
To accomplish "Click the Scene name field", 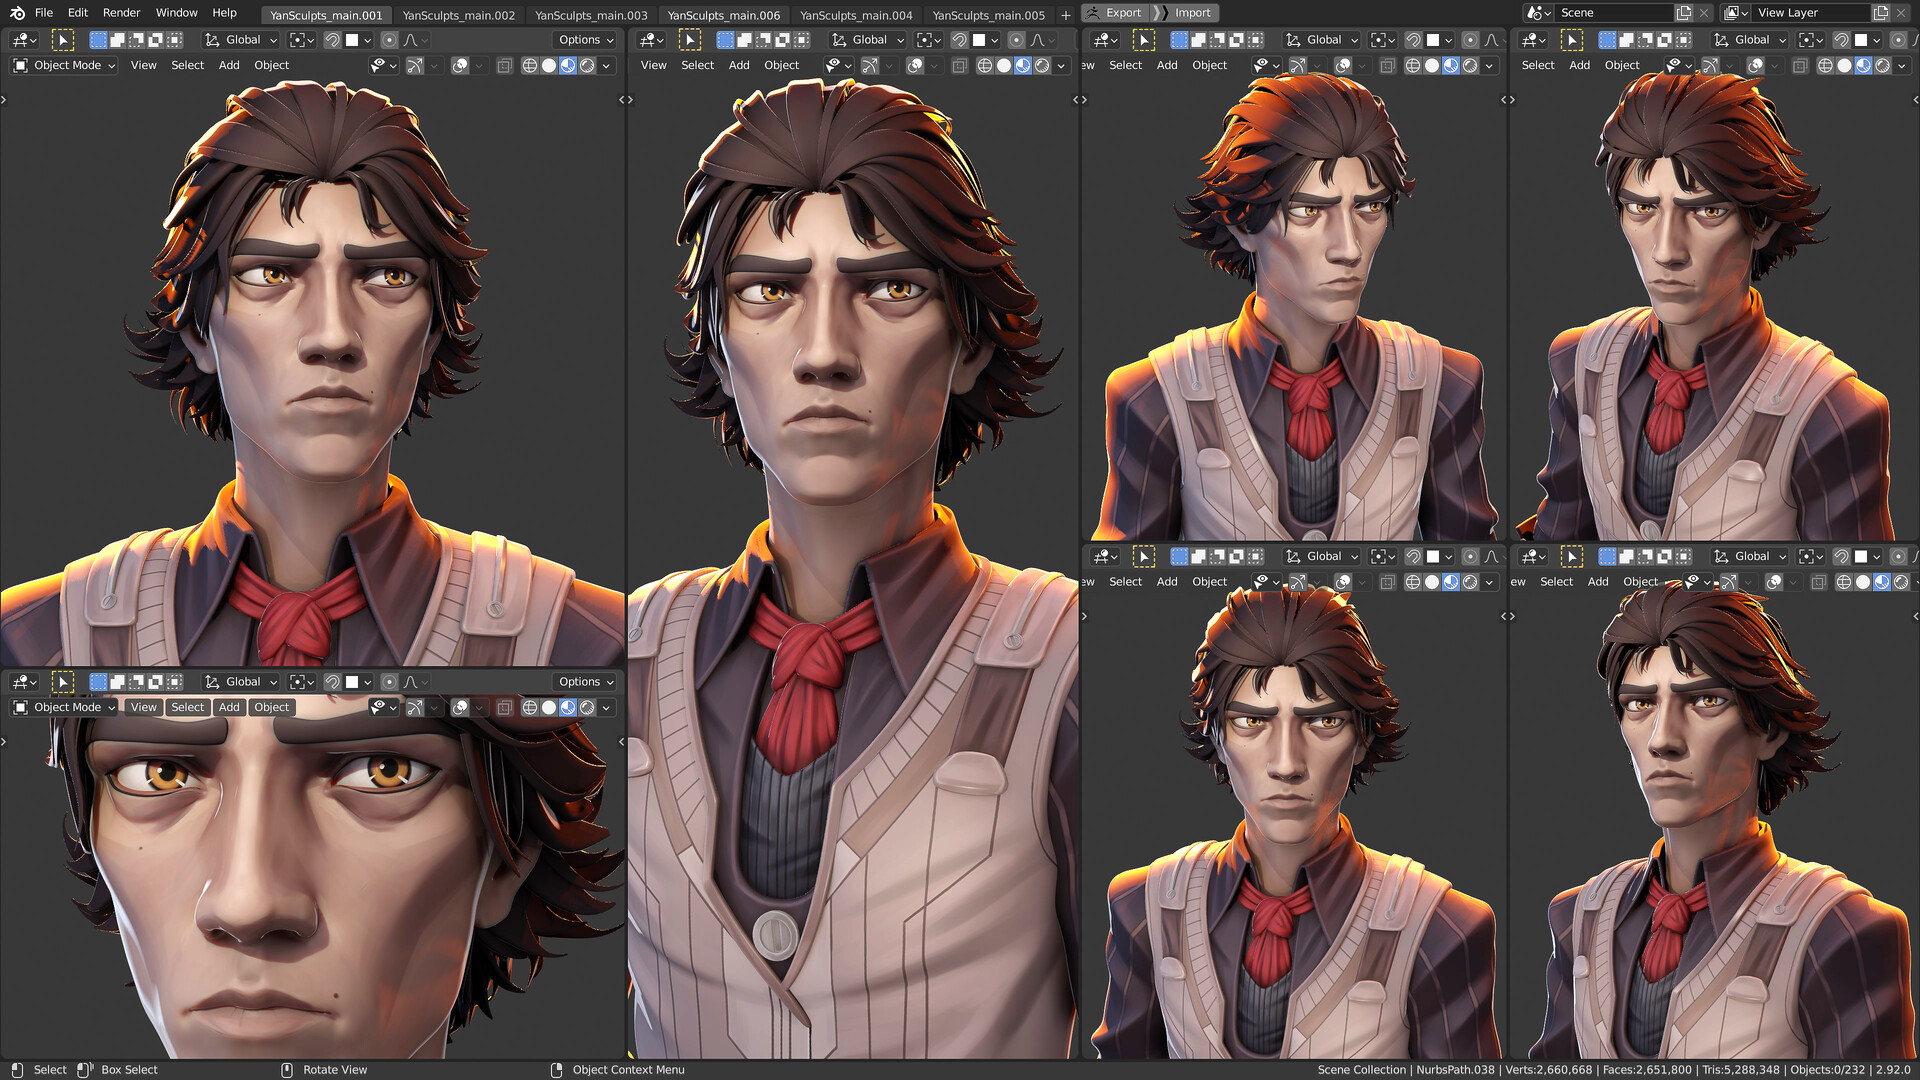I will tap(1615, 13).
